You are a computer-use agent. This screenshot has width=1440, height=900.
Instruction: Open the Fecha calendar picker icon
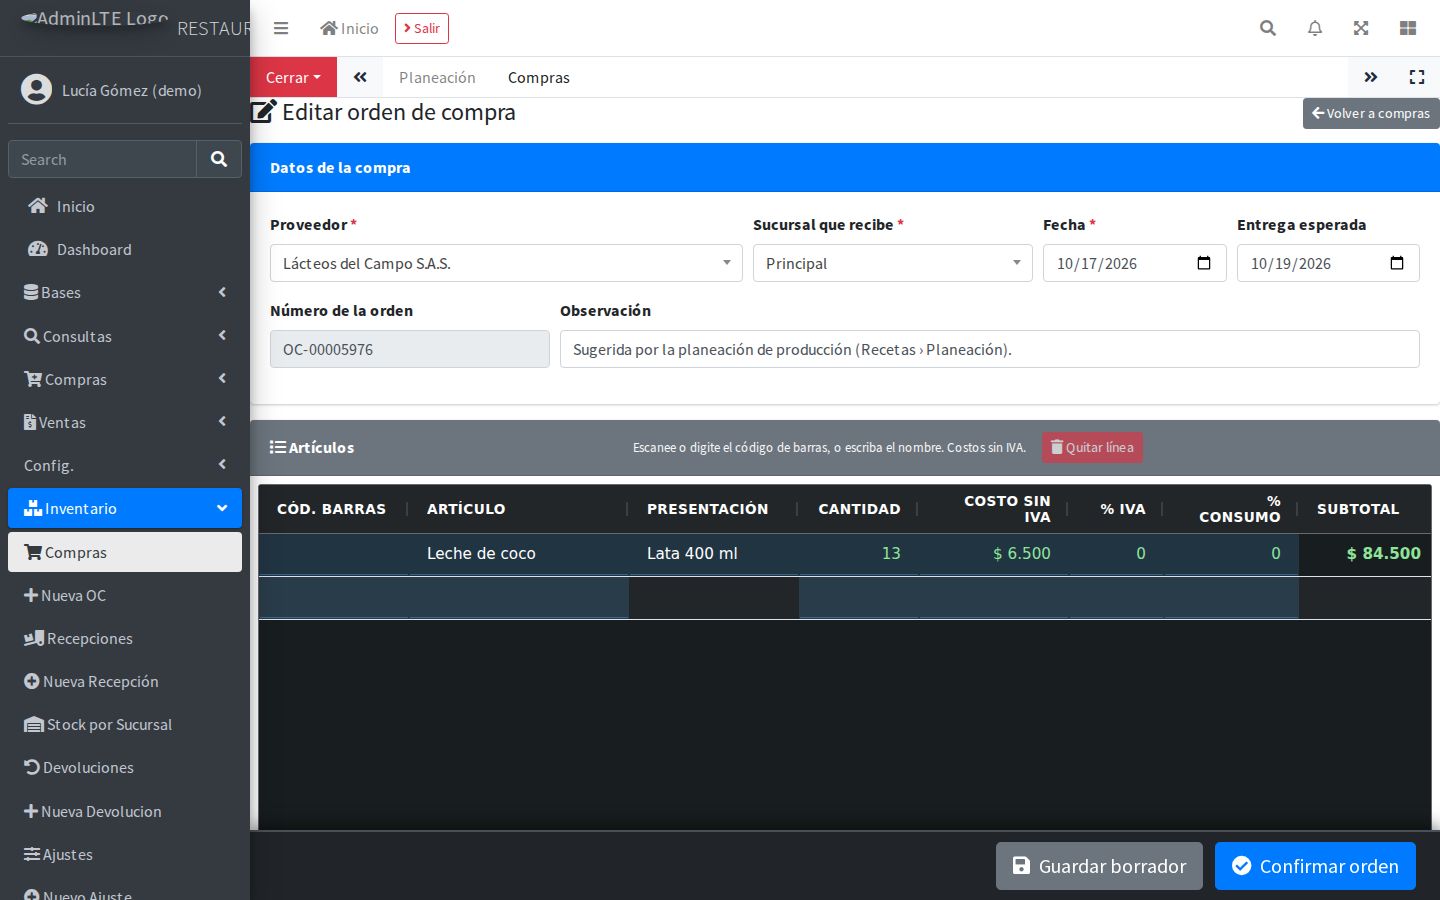coord(1204,263)
